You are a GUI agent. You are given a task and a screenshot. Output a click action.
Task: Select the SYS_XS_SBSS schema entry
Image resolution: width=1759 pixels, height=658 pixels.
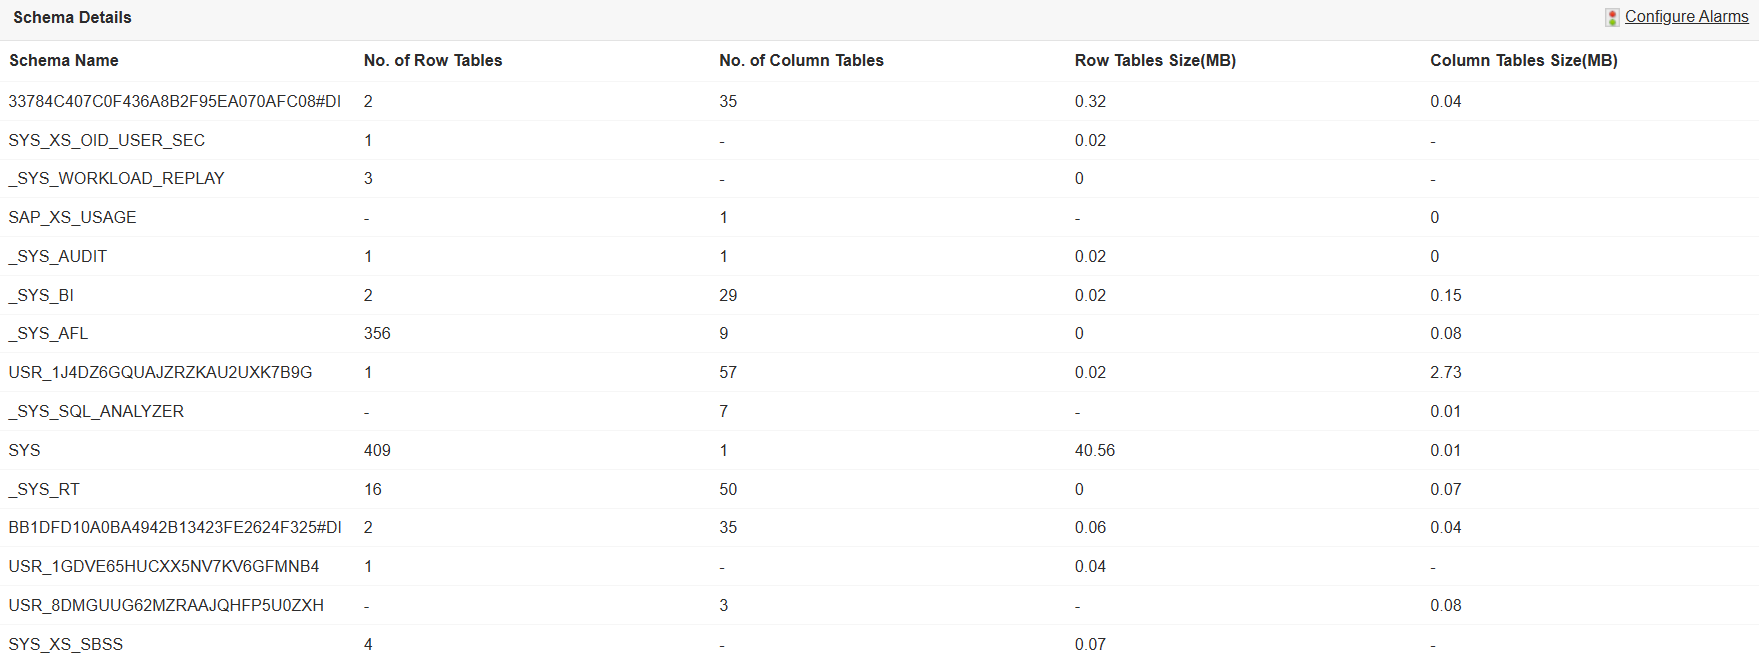(66, 644)
